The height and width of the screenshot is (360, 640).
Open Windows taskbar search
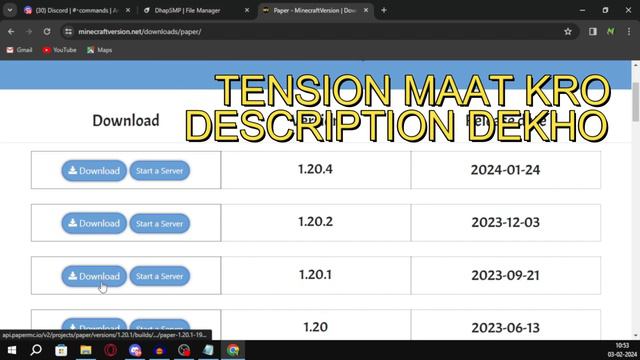pyautogui.click(x=36, y=350)
